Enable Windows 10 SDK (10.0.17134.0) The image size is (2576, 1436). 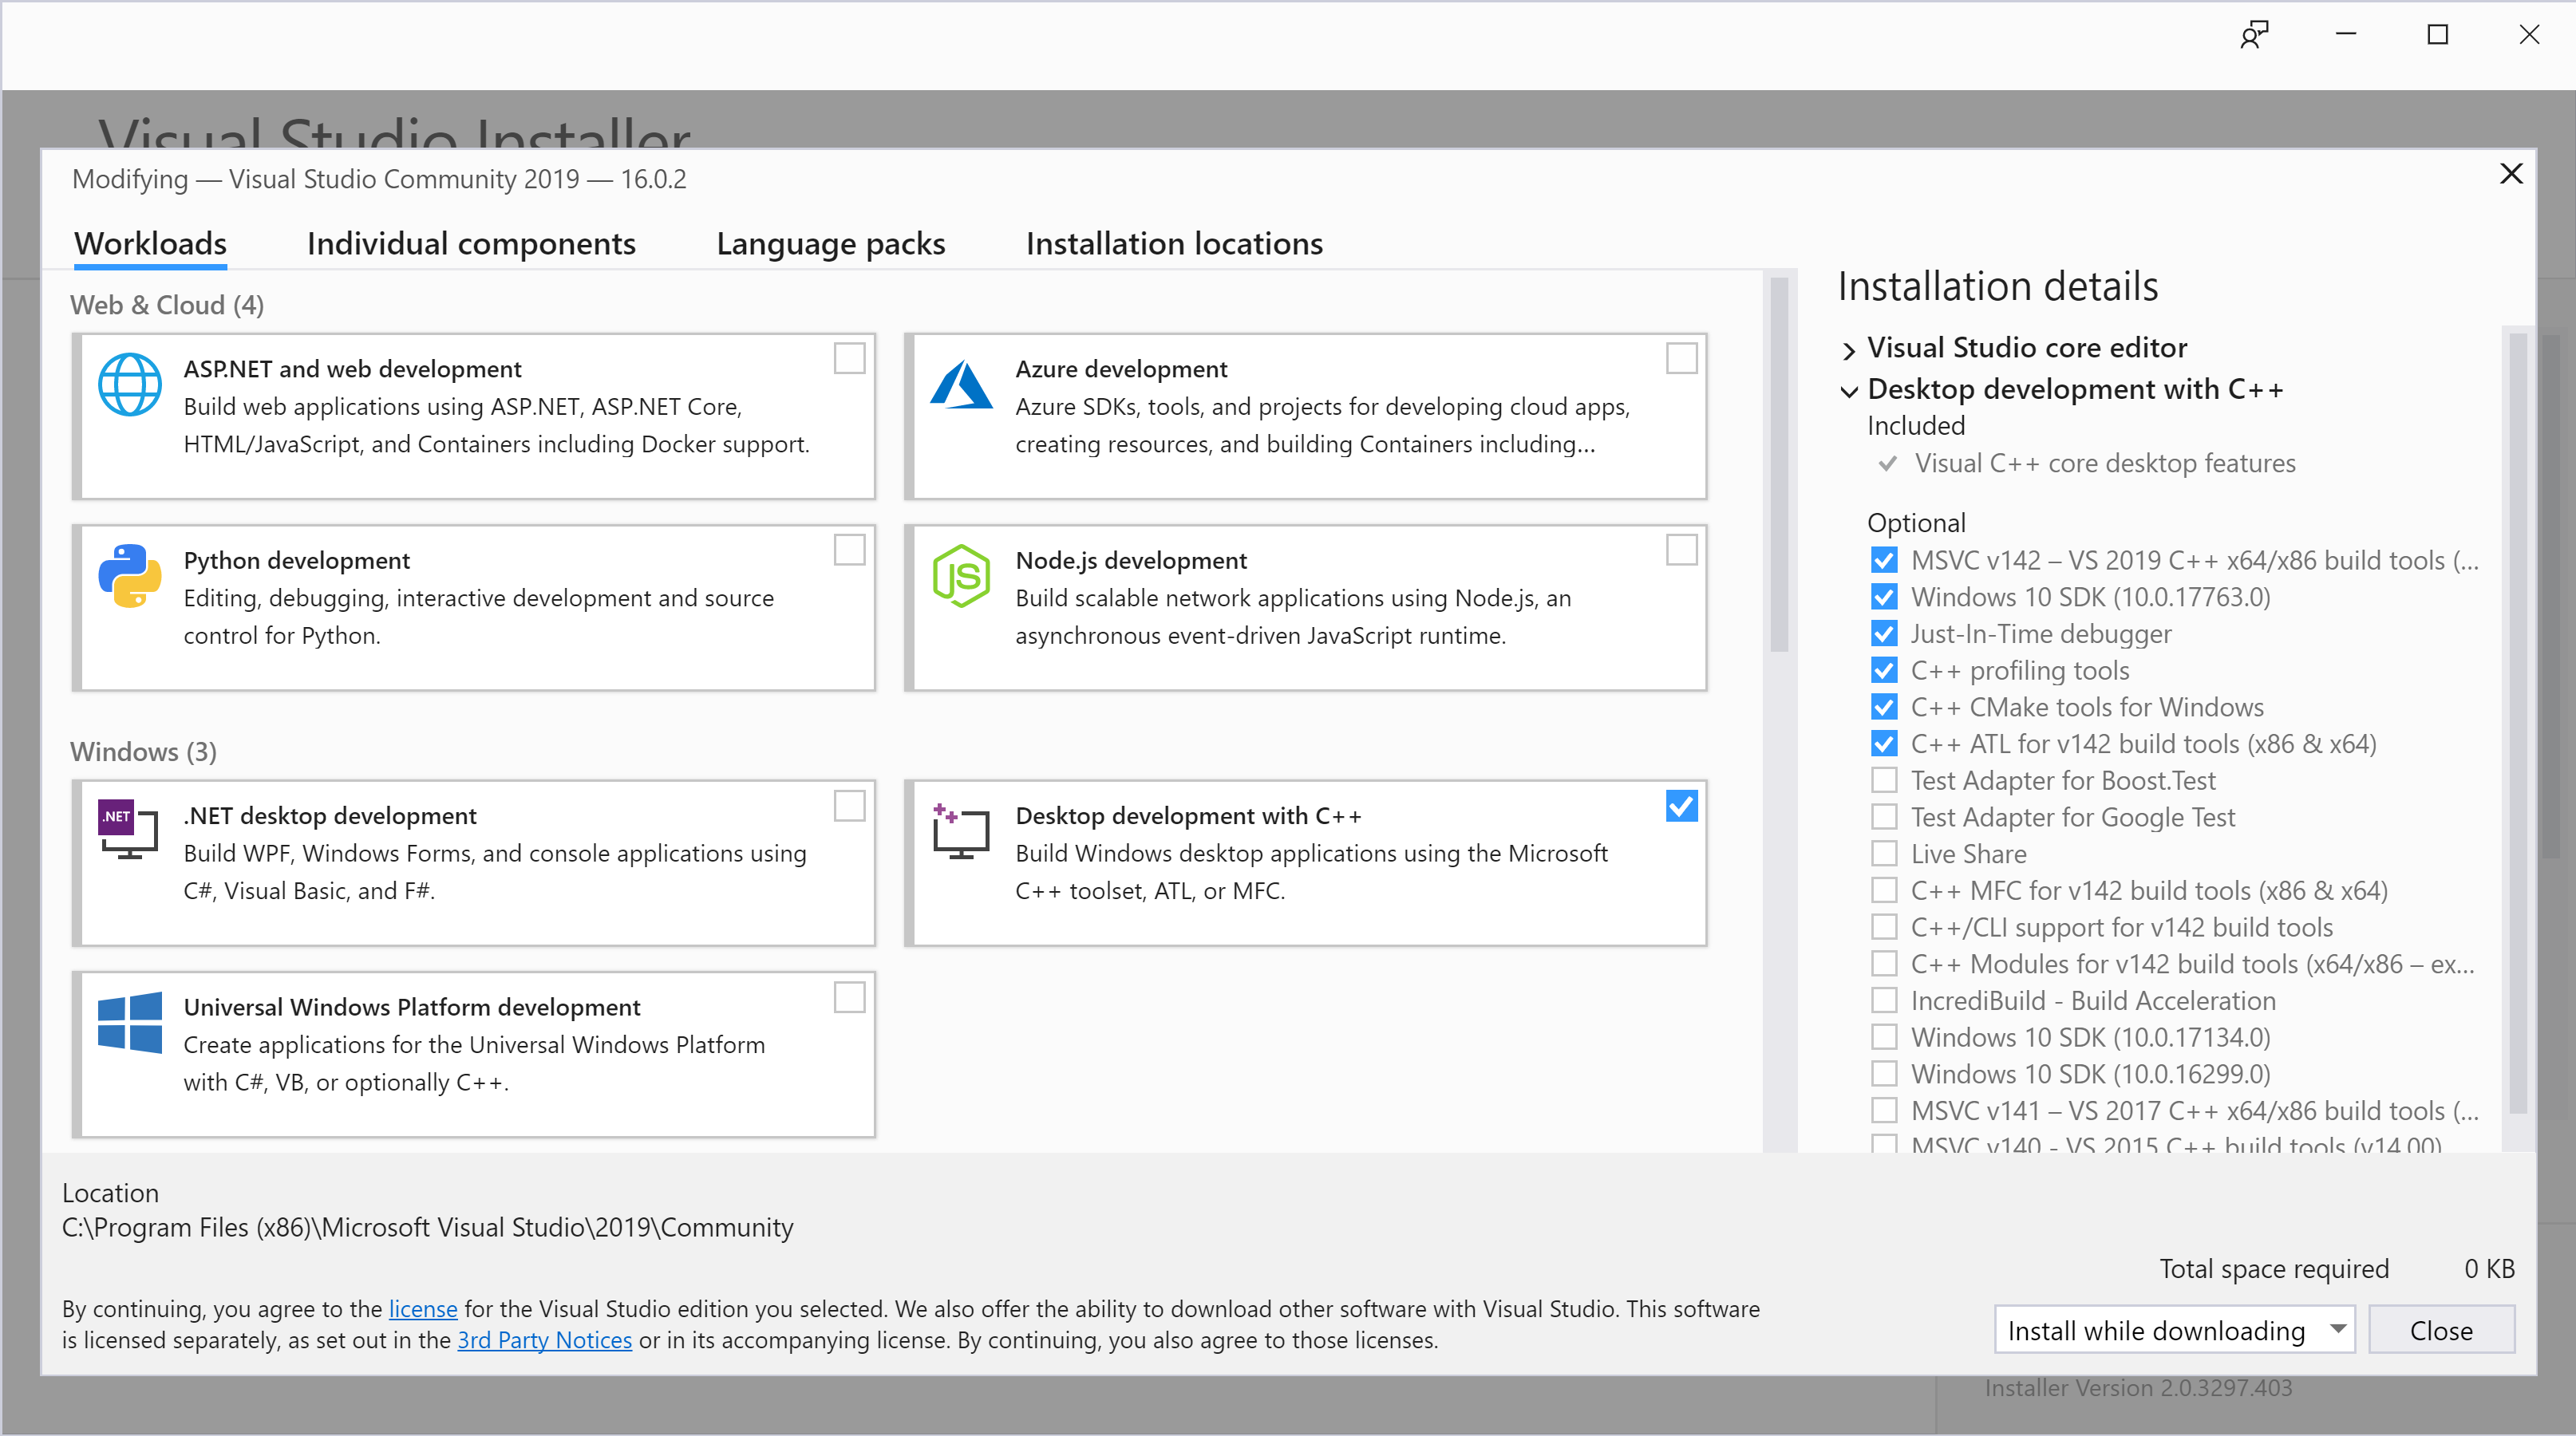pyautogui.click(x=1884, y=1037)
